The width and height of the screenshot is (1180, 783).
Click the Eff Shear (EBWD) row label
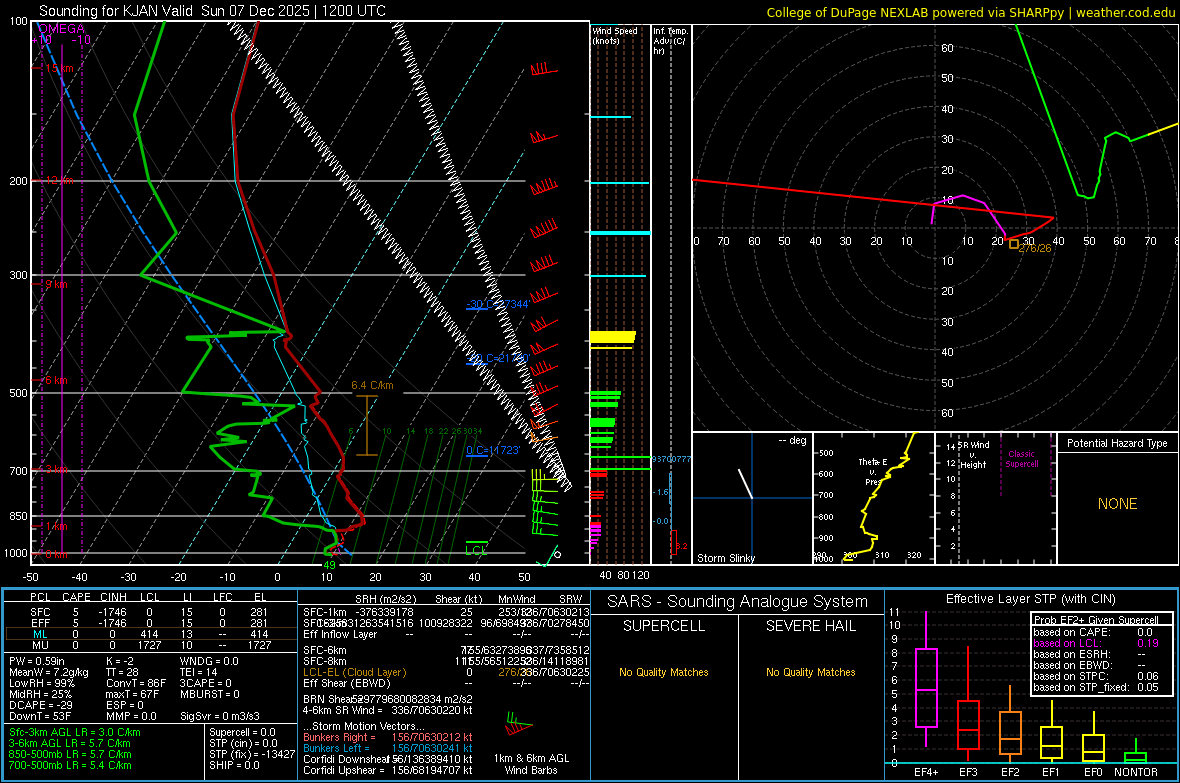pyautogui.click(x=347, y=684)
